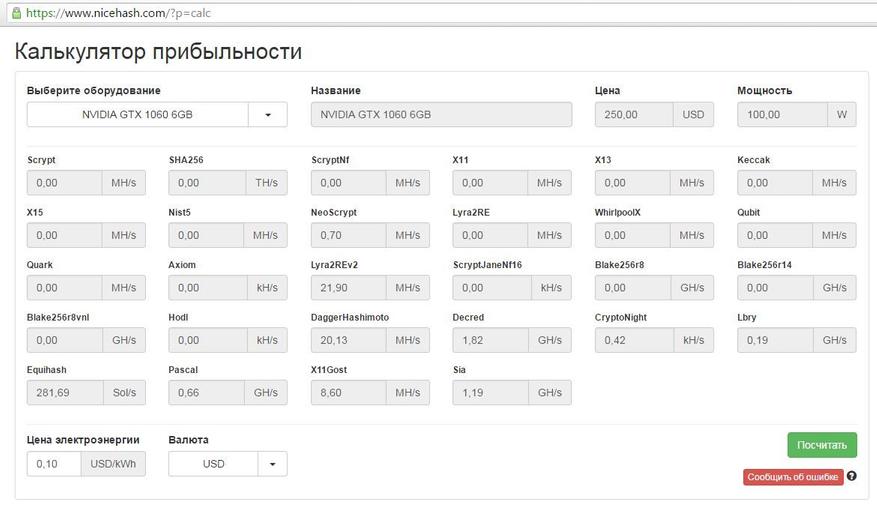This screenshot has width=877, height=505.
Task: Click the Цена price field 250,00
Action: point(634,115)
